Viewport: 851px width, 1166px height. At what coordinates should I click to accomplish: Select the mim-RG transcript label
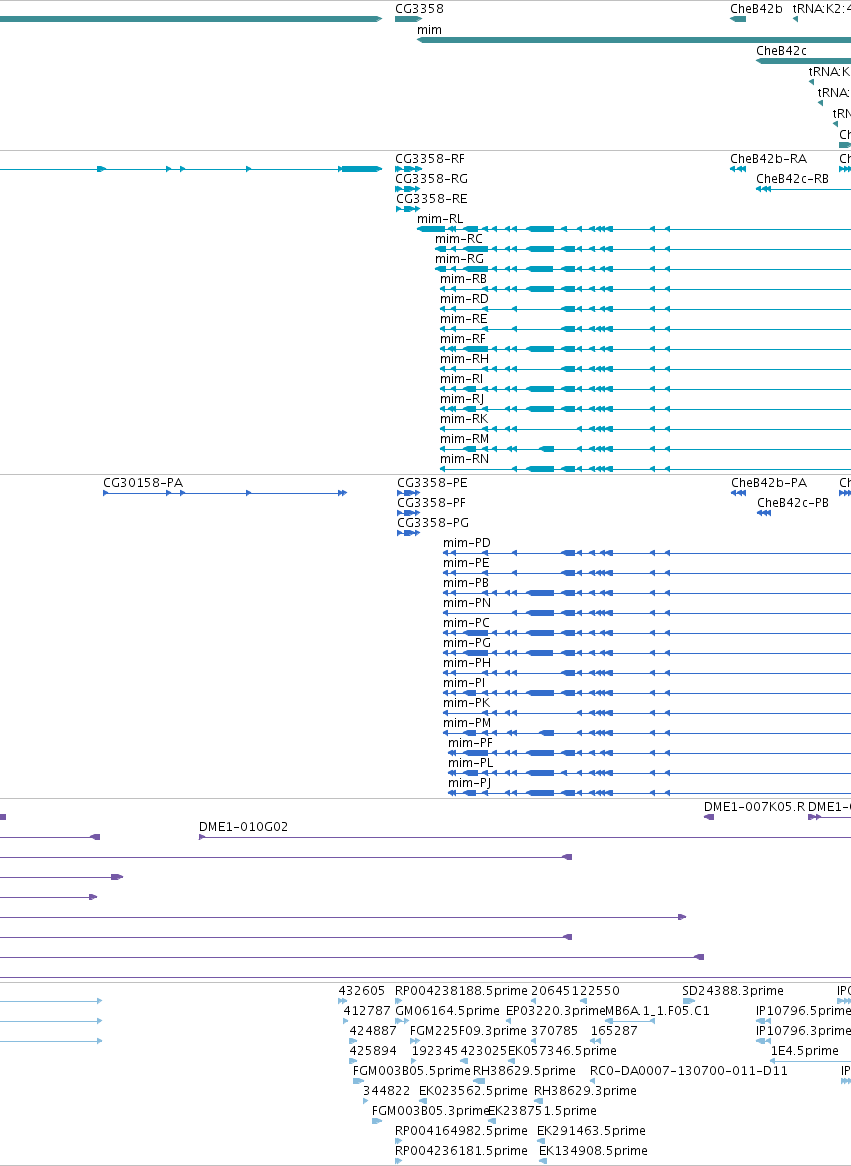coord(459,259)
